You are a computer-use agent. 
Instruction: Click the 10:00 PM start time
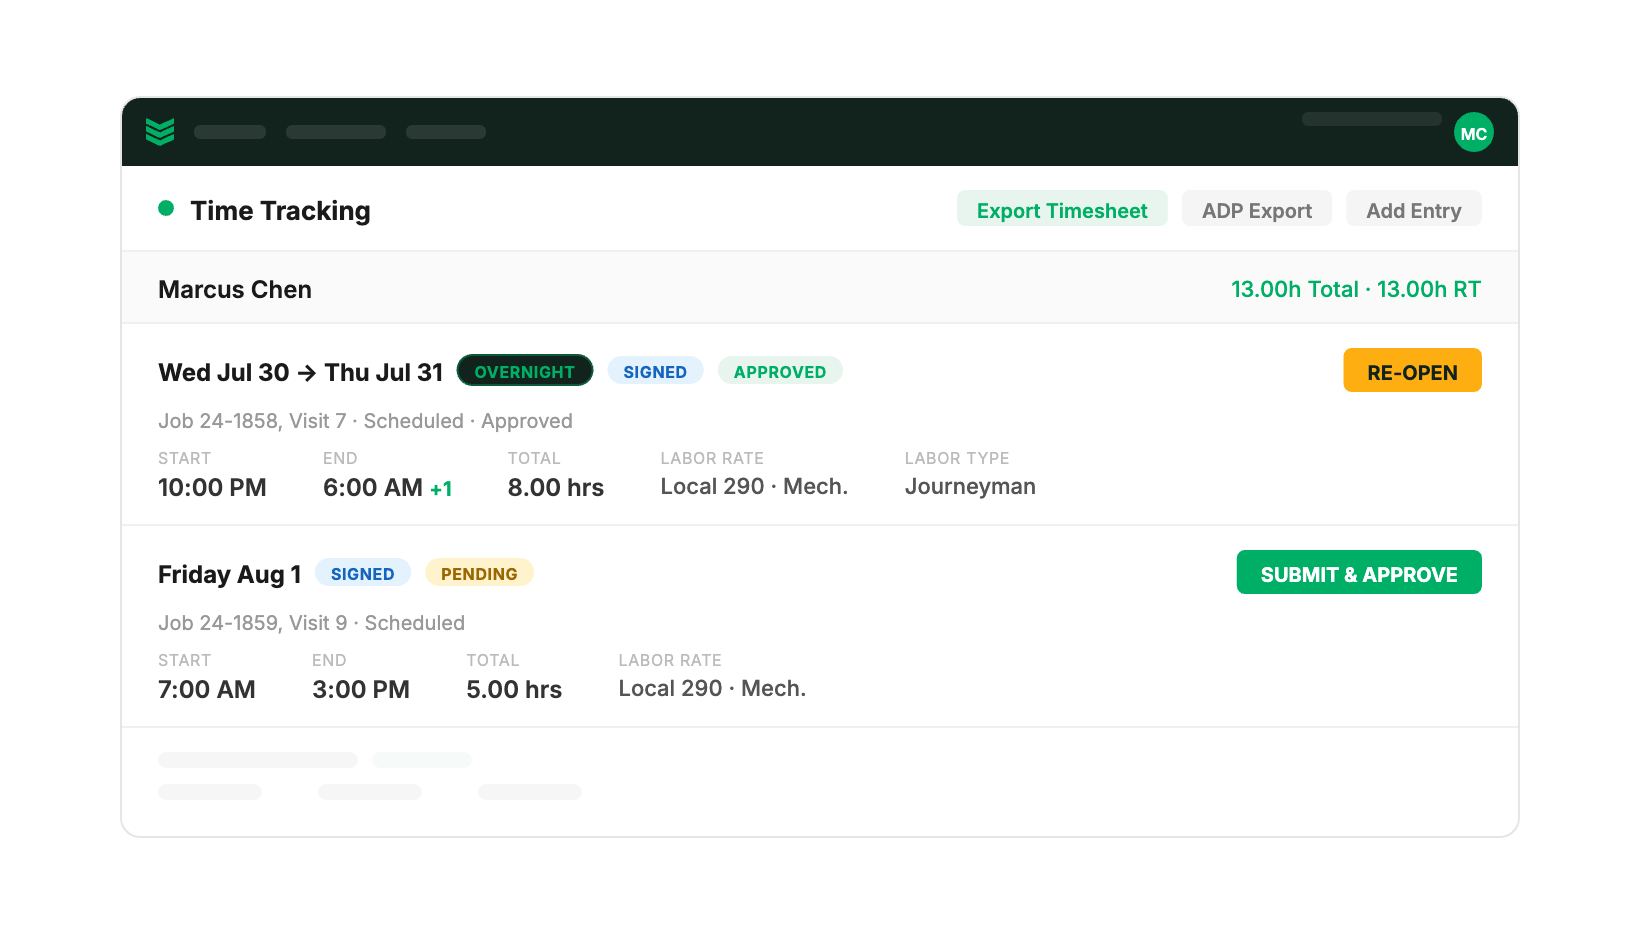click(x=212, y=487)
